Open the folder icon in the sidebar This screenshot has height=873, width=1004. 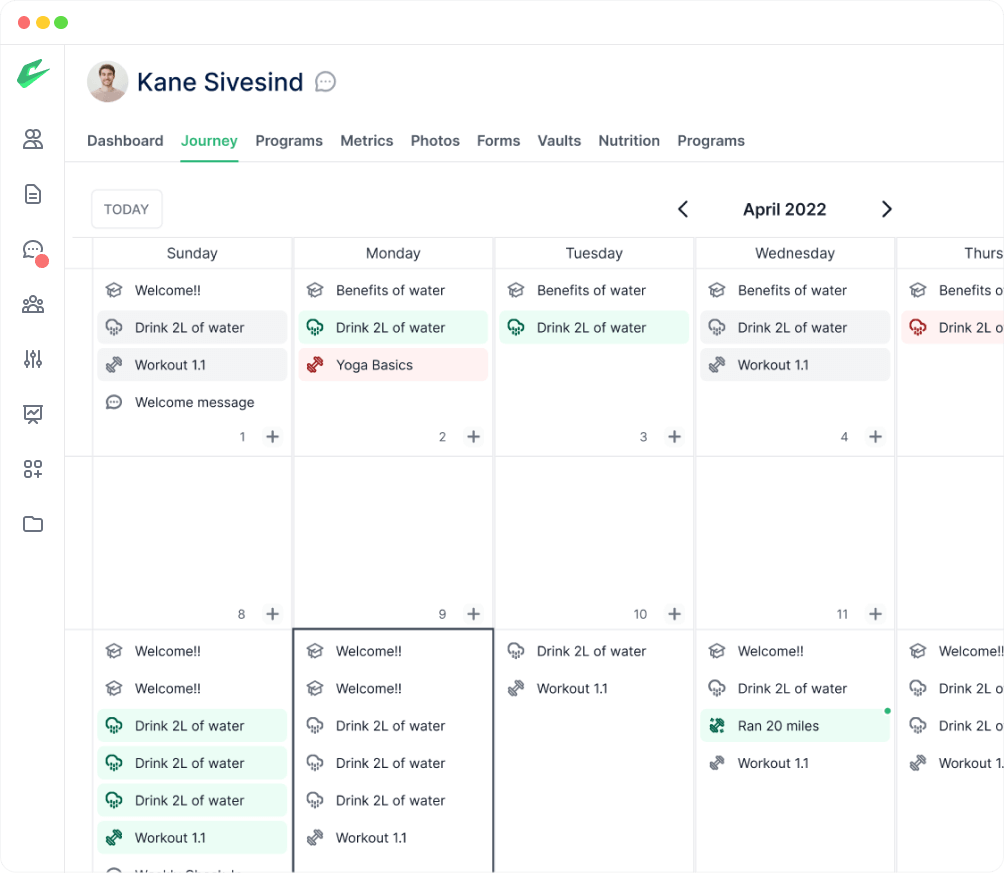click(x=33, y=524)
